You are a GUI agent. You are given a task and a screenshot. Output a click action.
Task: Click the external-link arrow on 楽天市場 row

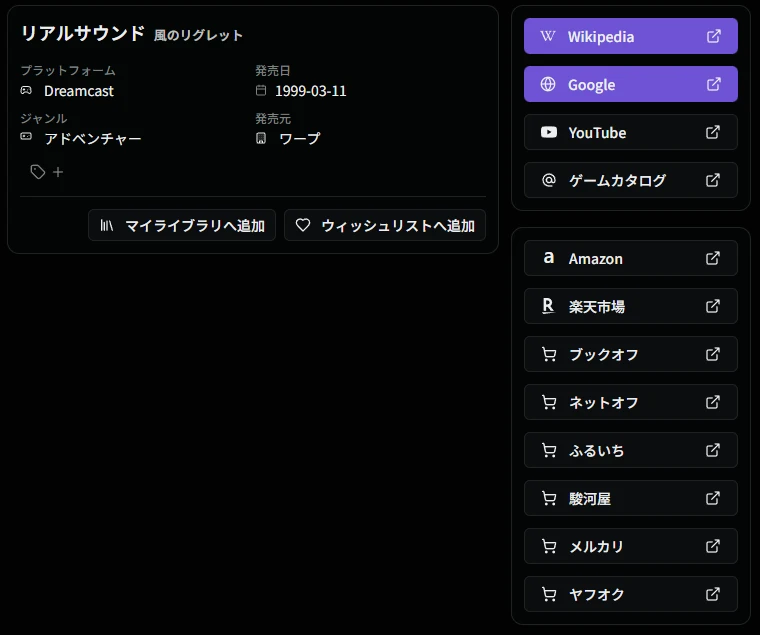coord(713,306)
